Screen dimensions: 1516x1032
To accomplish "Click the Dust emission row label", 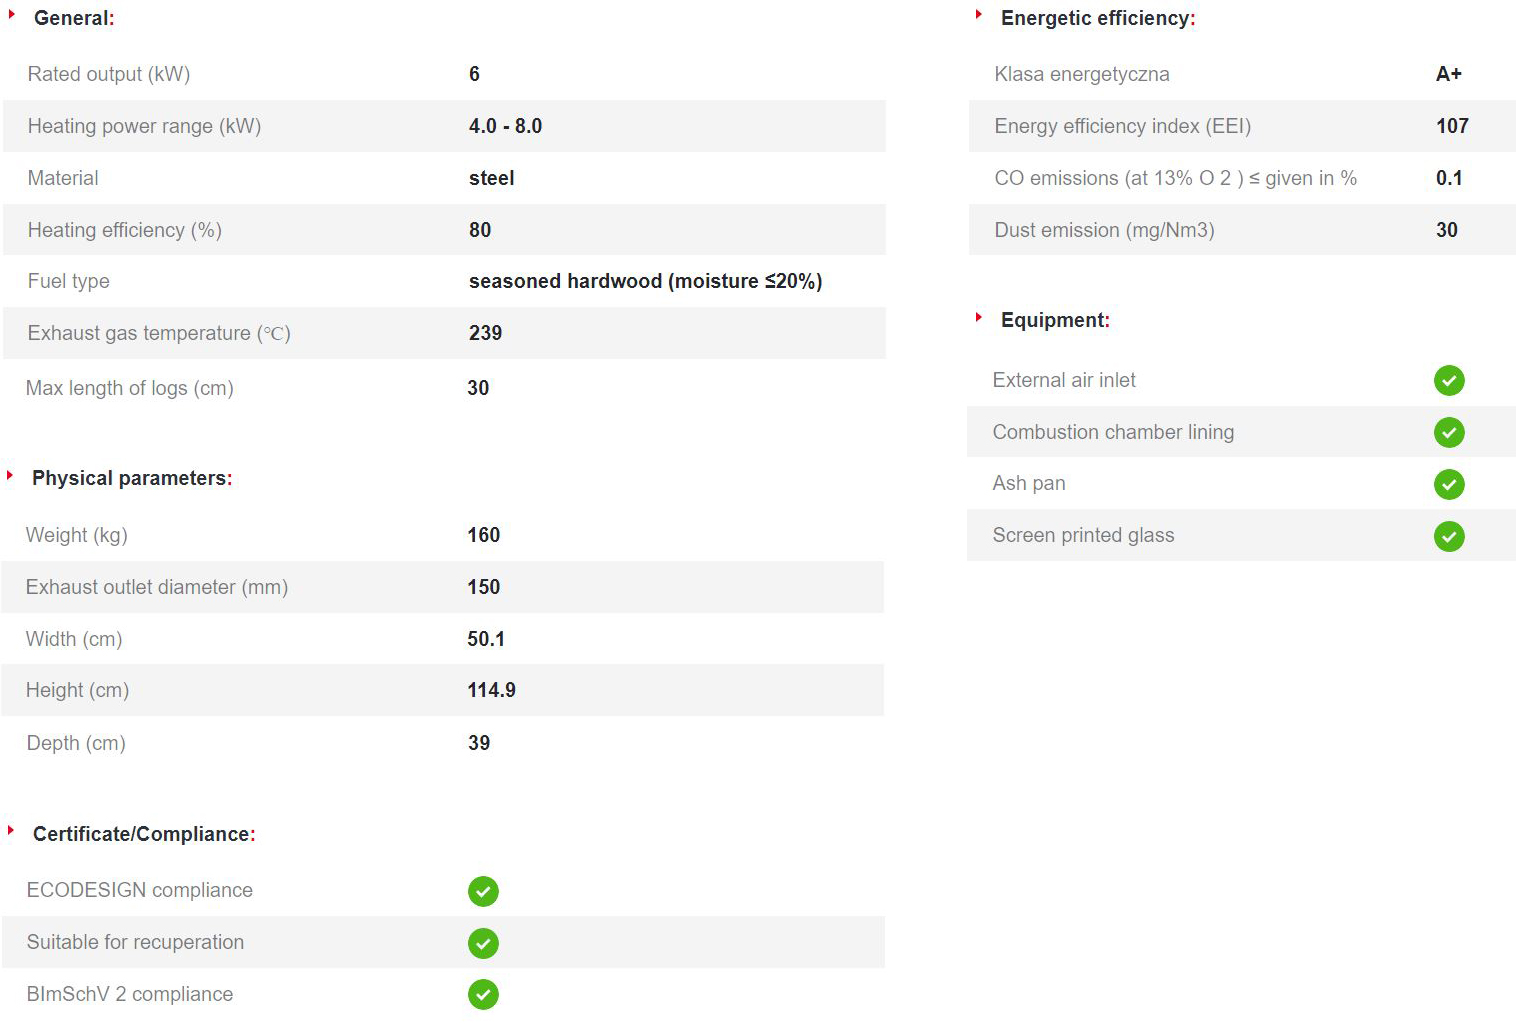I will click(1104, 230).
